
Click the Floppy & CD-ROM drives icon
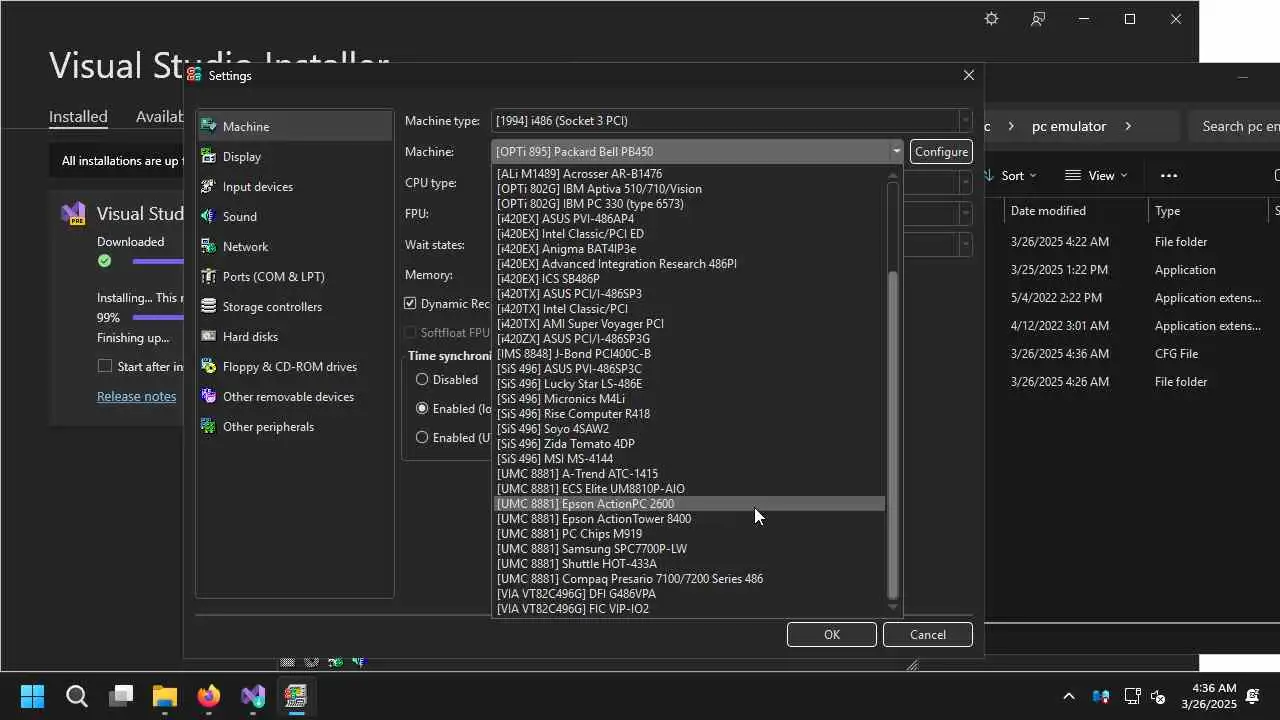tap(208, 366)
